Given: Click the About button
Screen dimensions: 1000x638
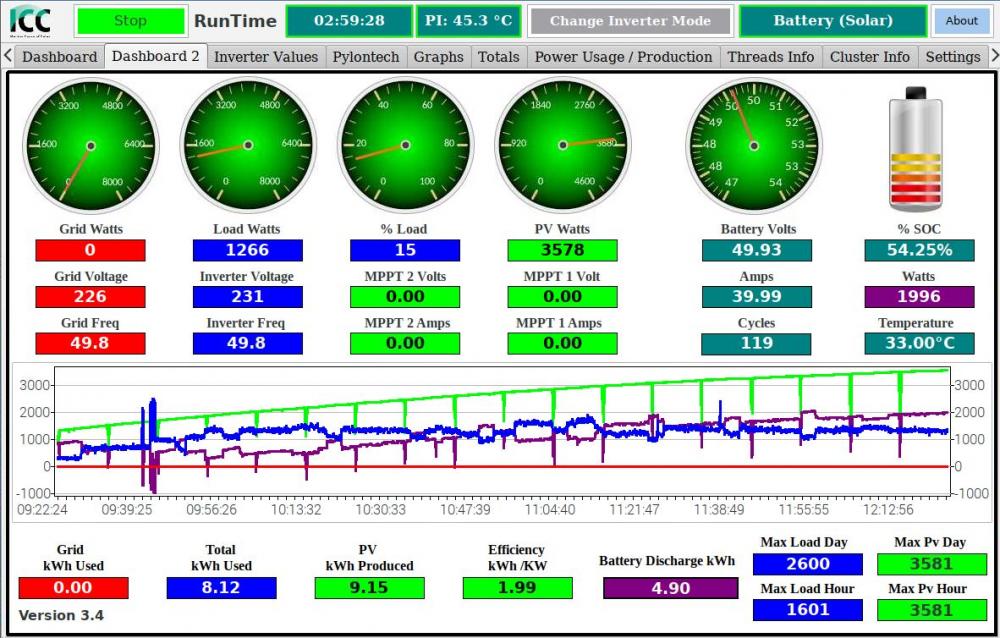Looking at the screenshot, I should pos(961,21).
